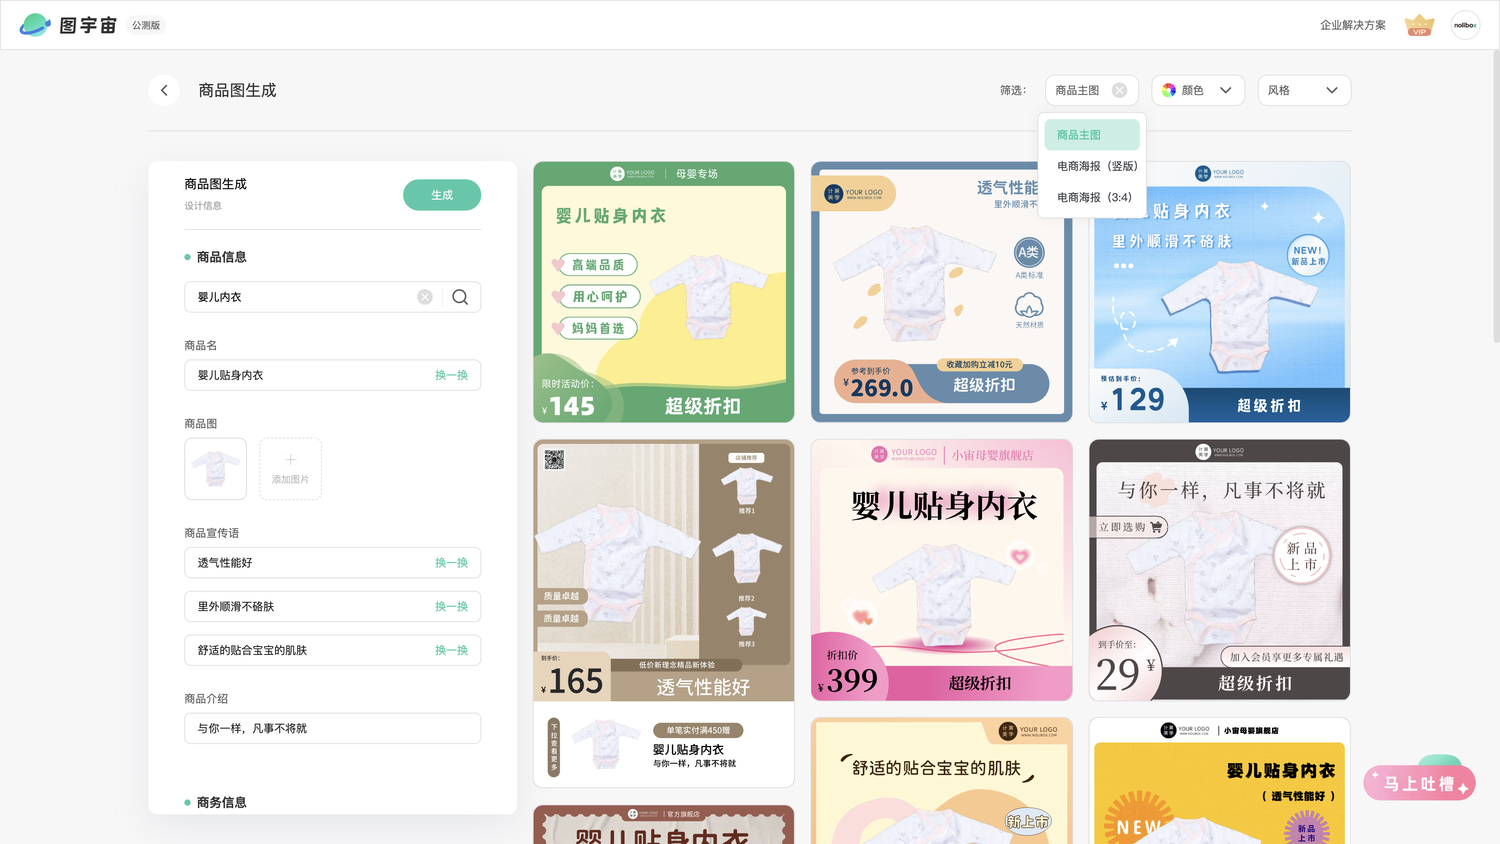The width and height of the screenshot is (1500, 844).
Task: Clear the 婴儿内衣 search text
Action: click(425, 297)
